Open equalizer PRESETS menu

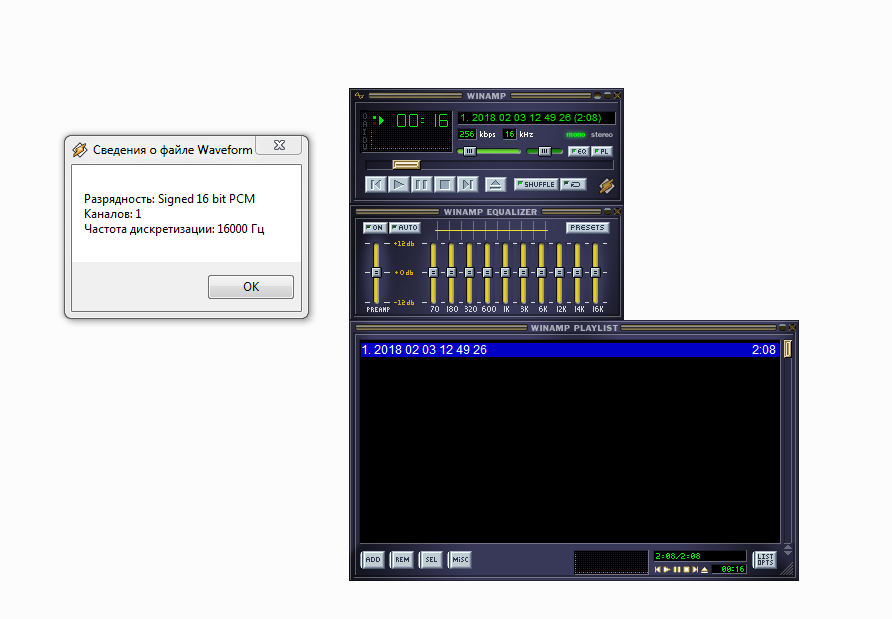click(587, 228)
